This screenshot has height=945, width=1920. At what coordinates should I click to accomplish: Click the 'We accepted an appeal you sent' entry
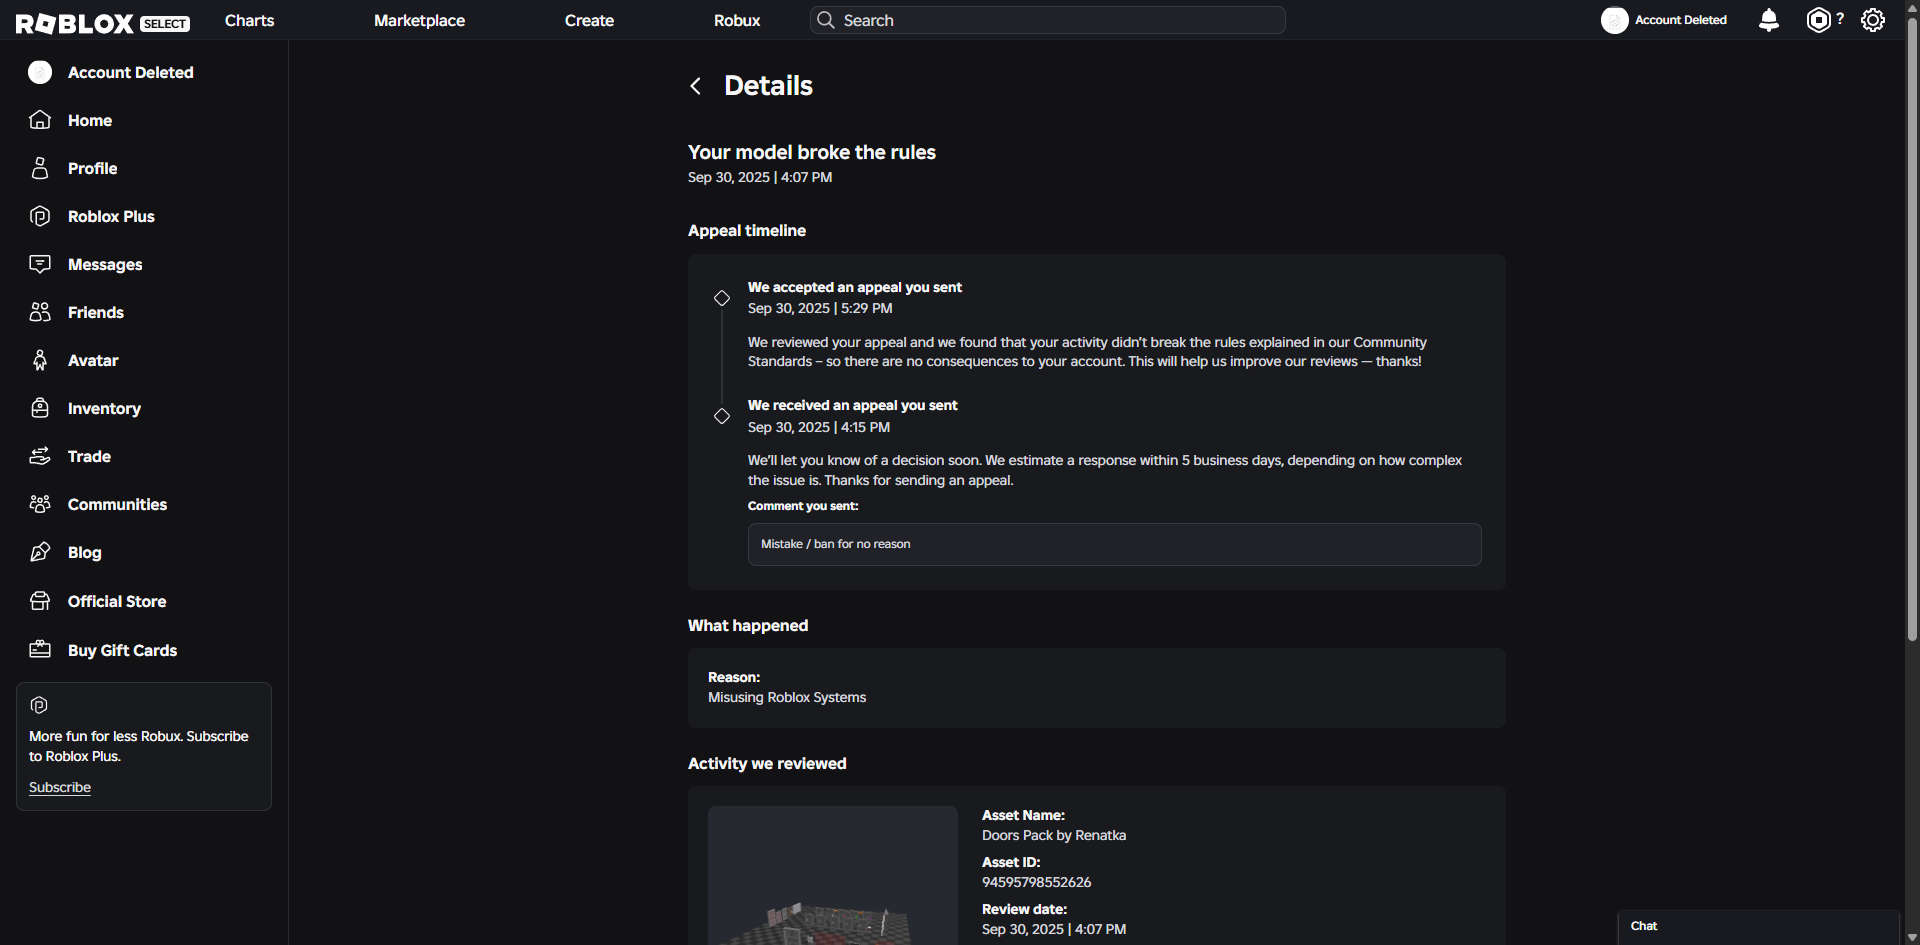pos(855,287)
